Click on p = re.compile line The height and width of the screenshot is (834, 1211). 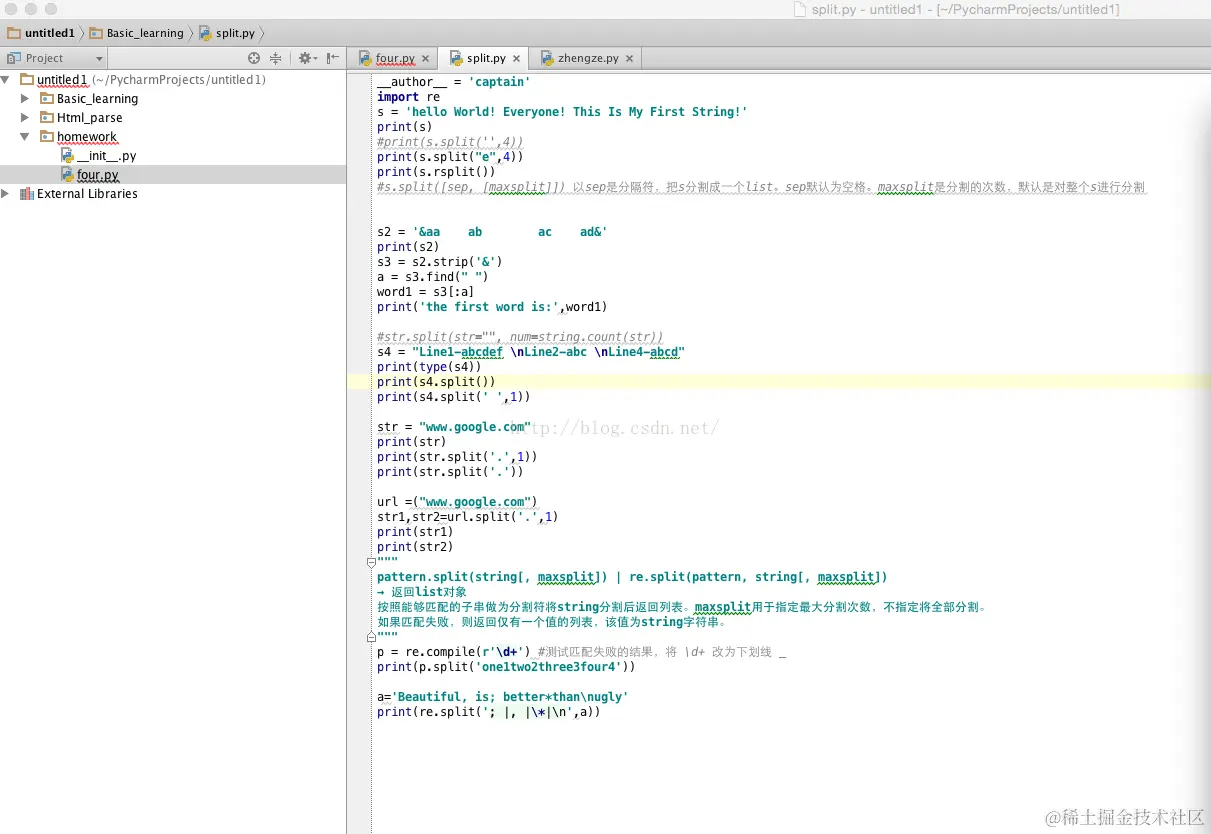click(581, 652)
